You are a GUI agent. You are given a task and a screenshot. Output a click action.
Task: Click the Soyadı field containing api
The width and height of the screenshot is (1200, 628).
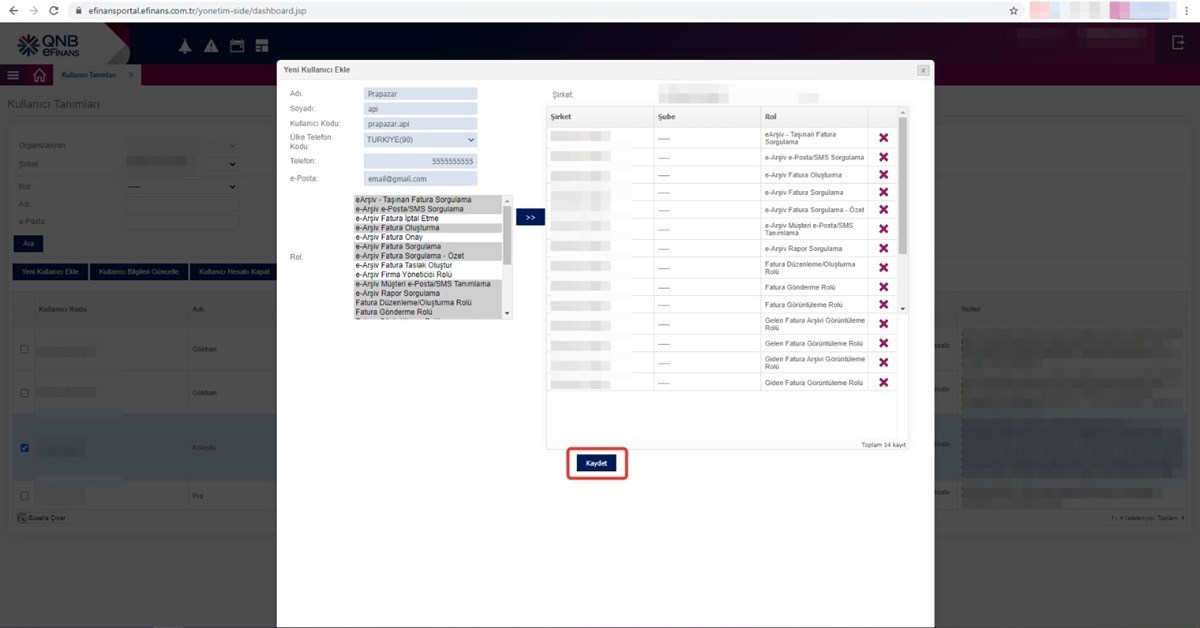click(x=421, y=109)
